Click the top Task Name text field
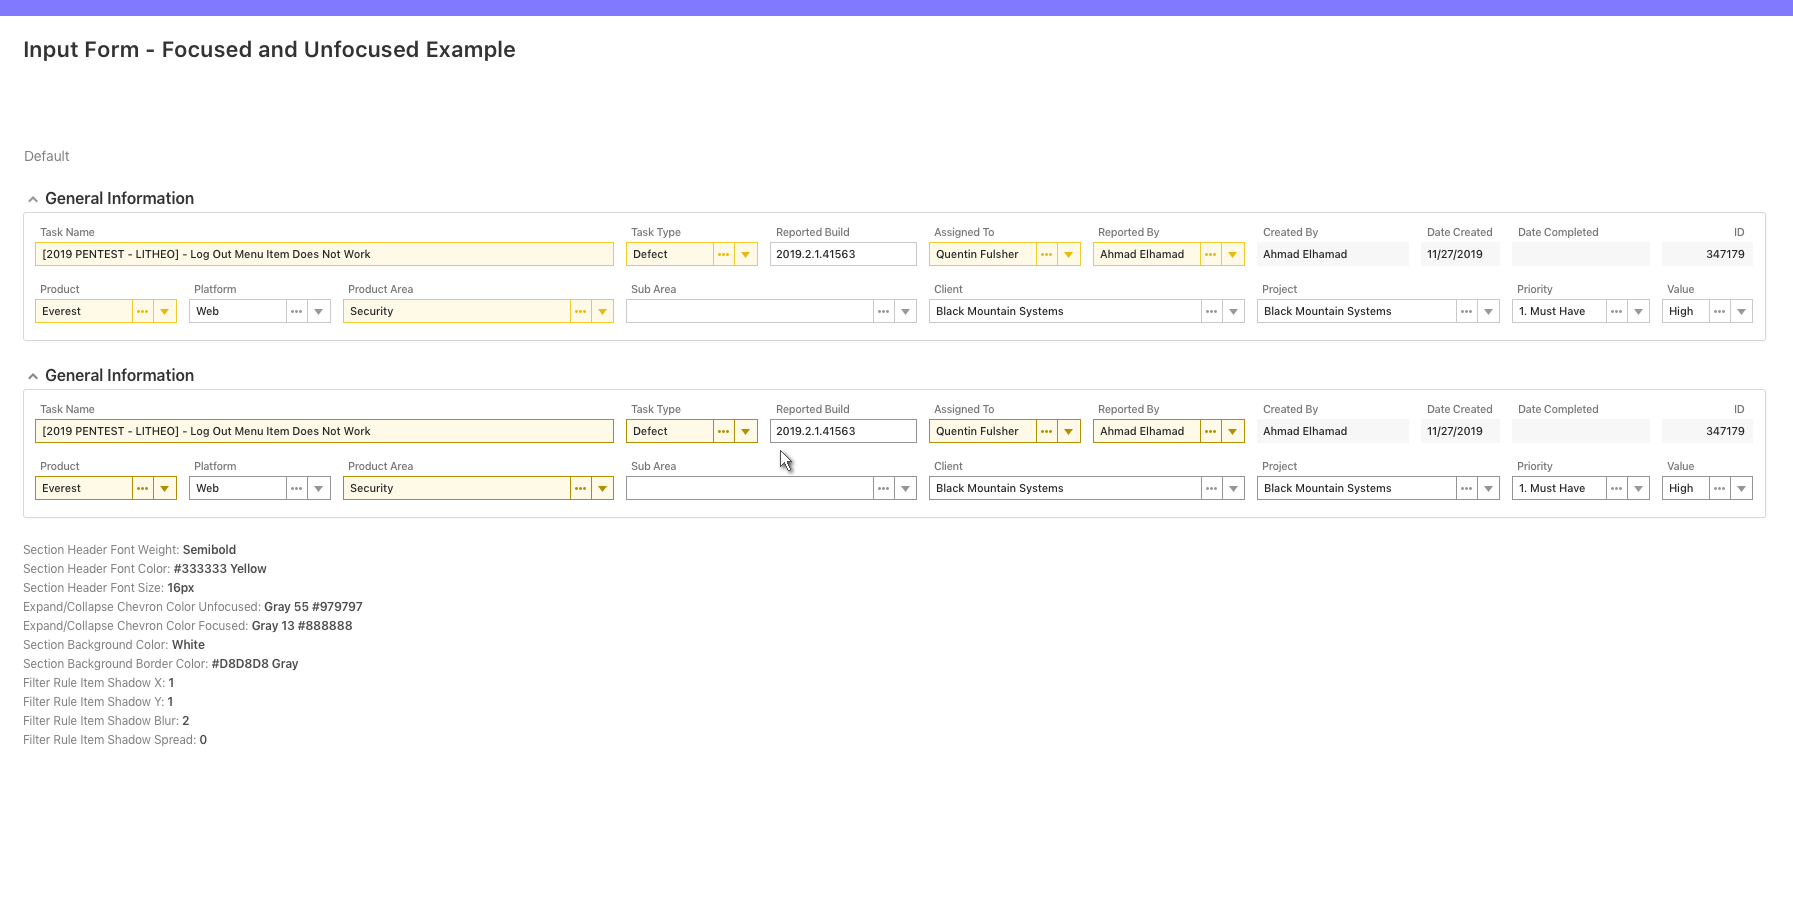Screen dimensions: 1793x913 click(324, 254)
